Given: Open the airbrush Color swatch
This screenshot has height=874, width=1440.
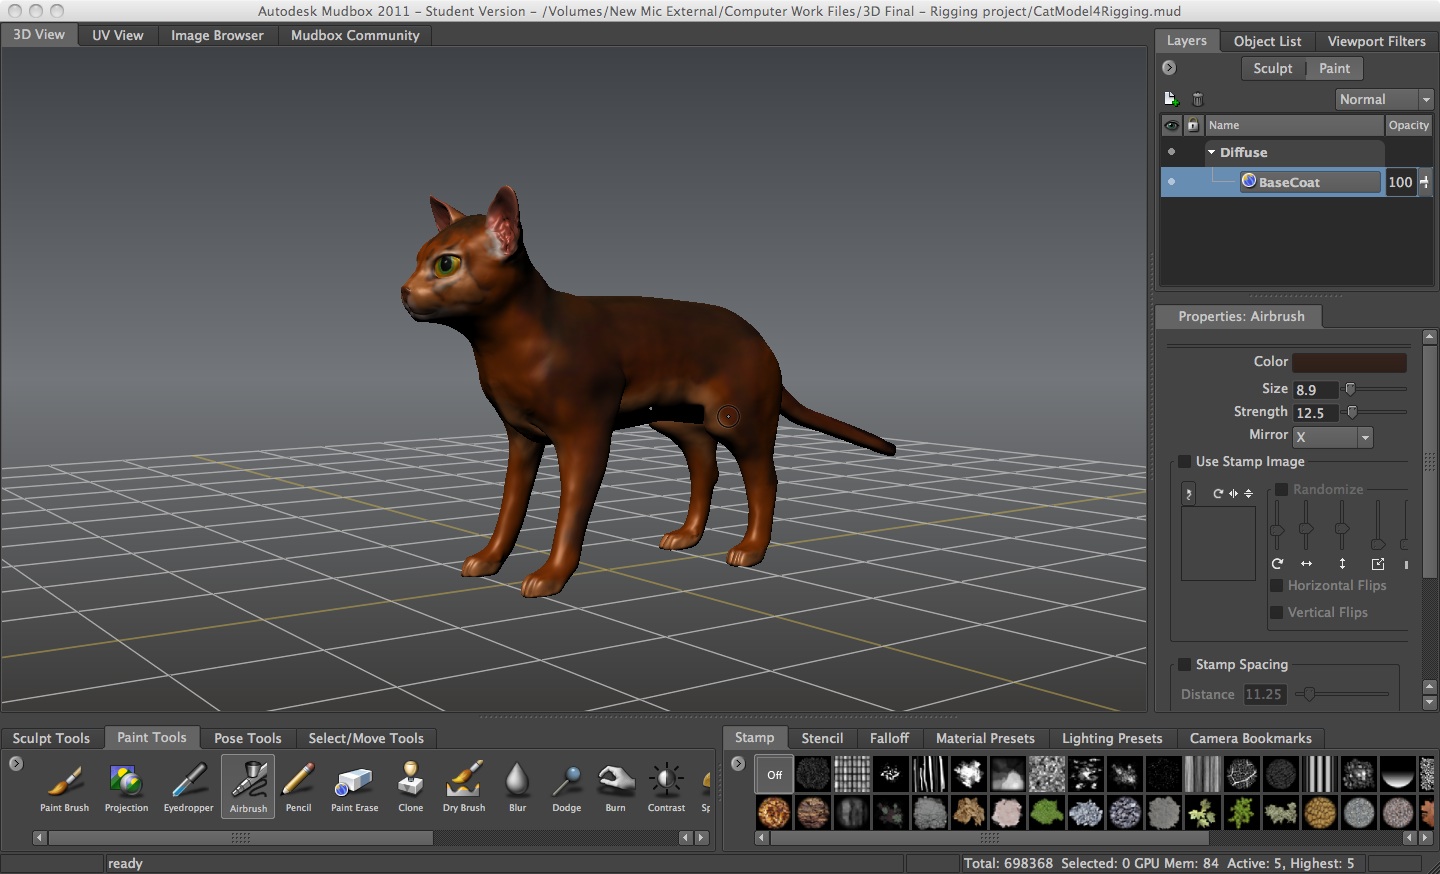Looking at the screenshot, I should coord(1349,362).
